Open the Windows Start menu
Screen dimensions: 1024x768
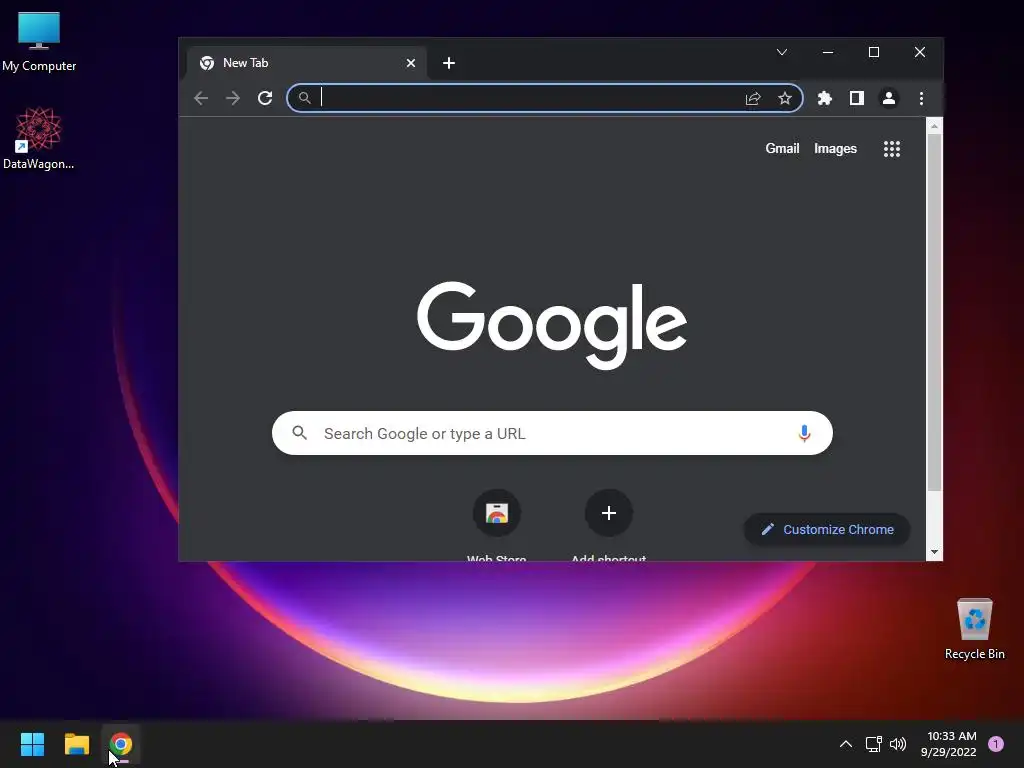[x=33, y=744]
